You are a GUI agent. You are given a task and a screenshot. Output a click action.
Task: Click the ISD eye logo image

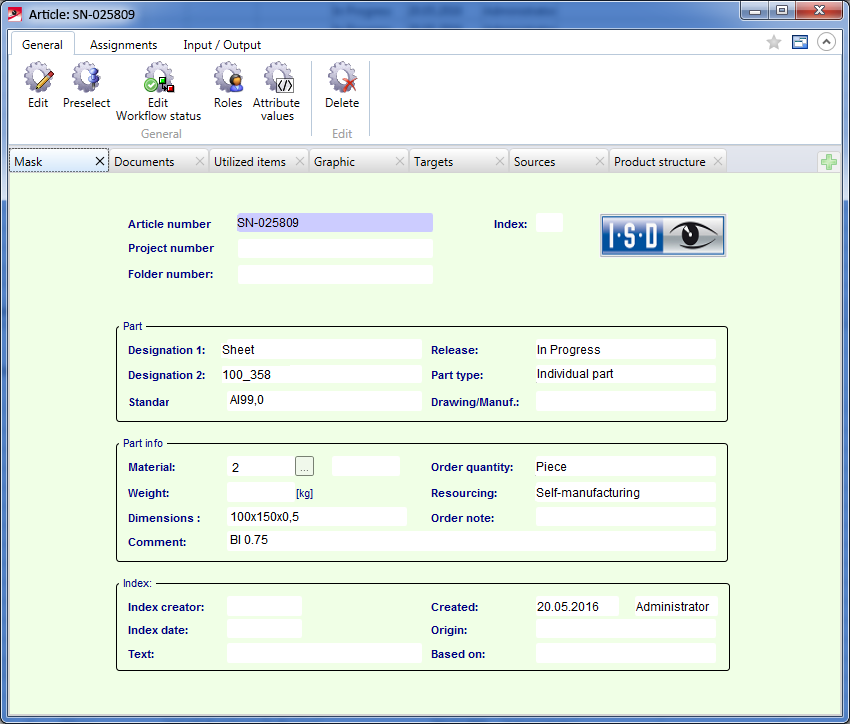[x=662, y=236]
